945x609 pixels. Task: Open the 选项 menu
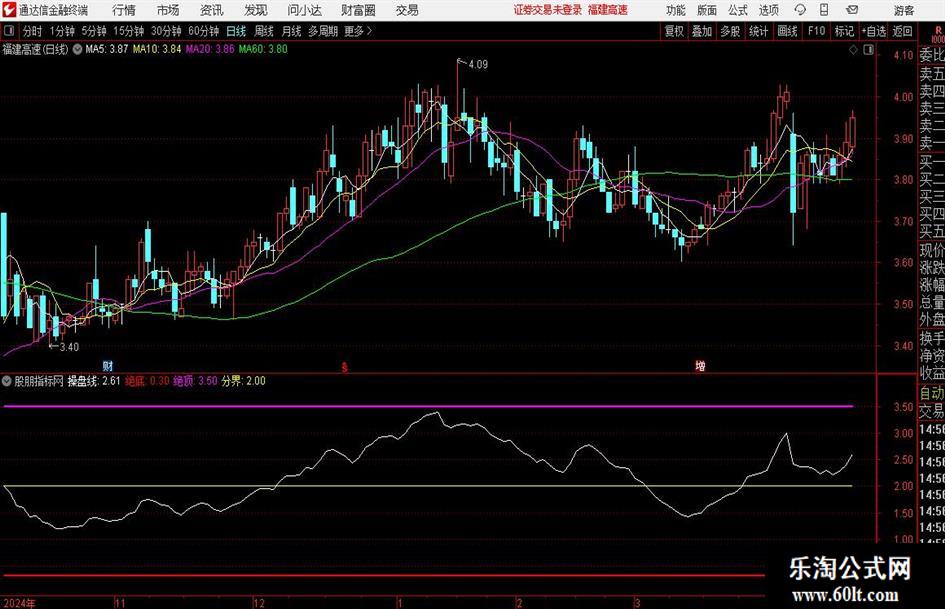(768, 10)
